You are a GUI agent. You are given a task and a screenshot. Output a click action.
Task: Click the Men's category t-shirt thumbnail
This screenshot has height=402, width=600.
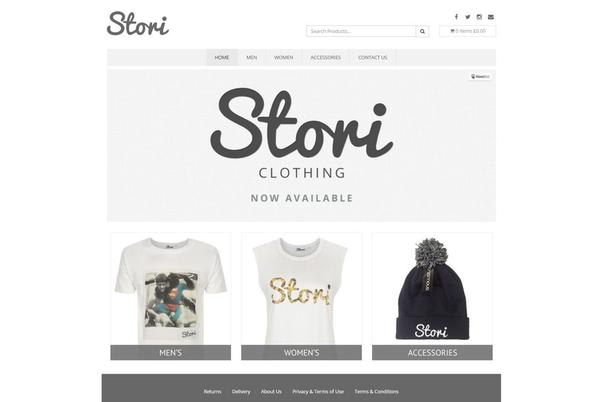[171, 290]
